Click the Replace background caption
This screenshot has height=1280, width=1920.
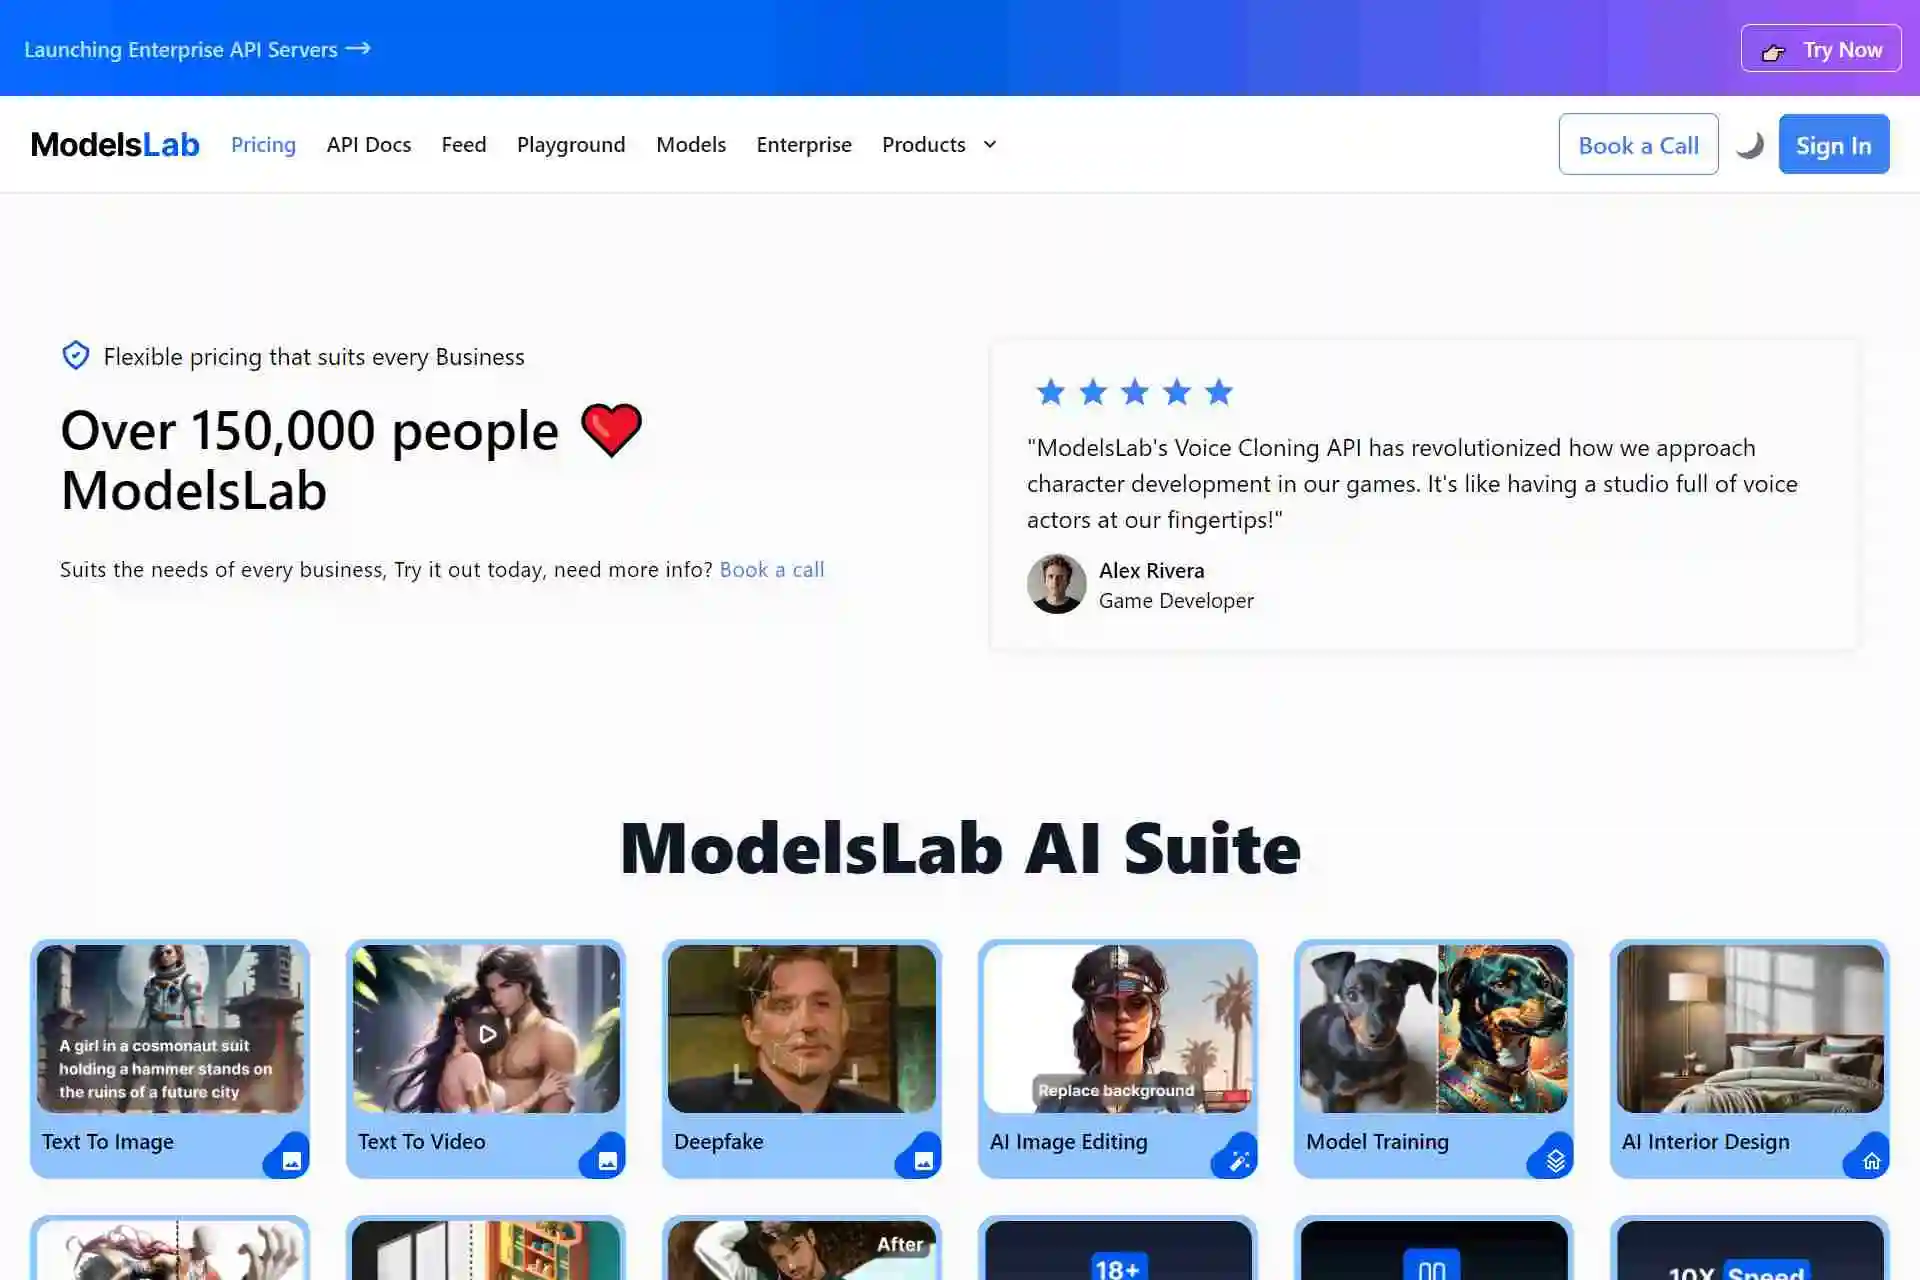tap(1116, 1090)
